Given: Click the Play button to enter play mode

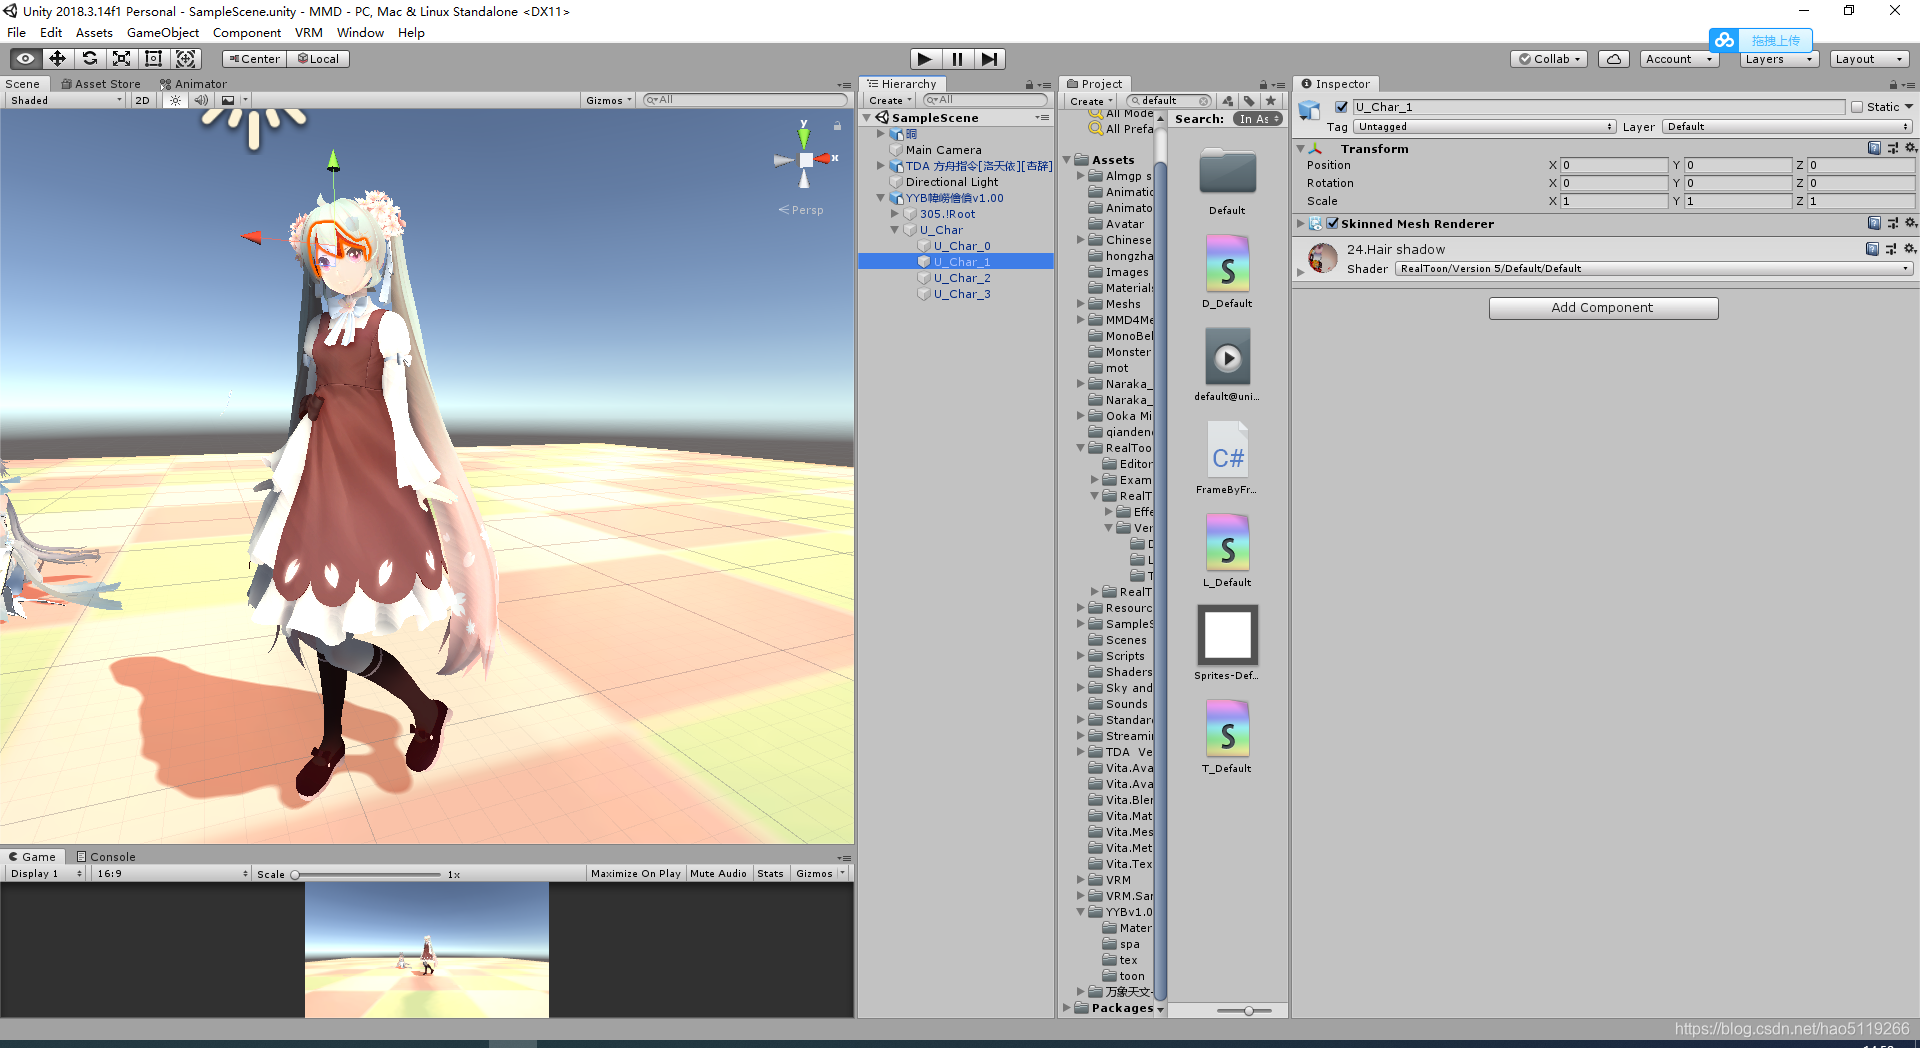Looking at the screenshot, I should 925,58.
